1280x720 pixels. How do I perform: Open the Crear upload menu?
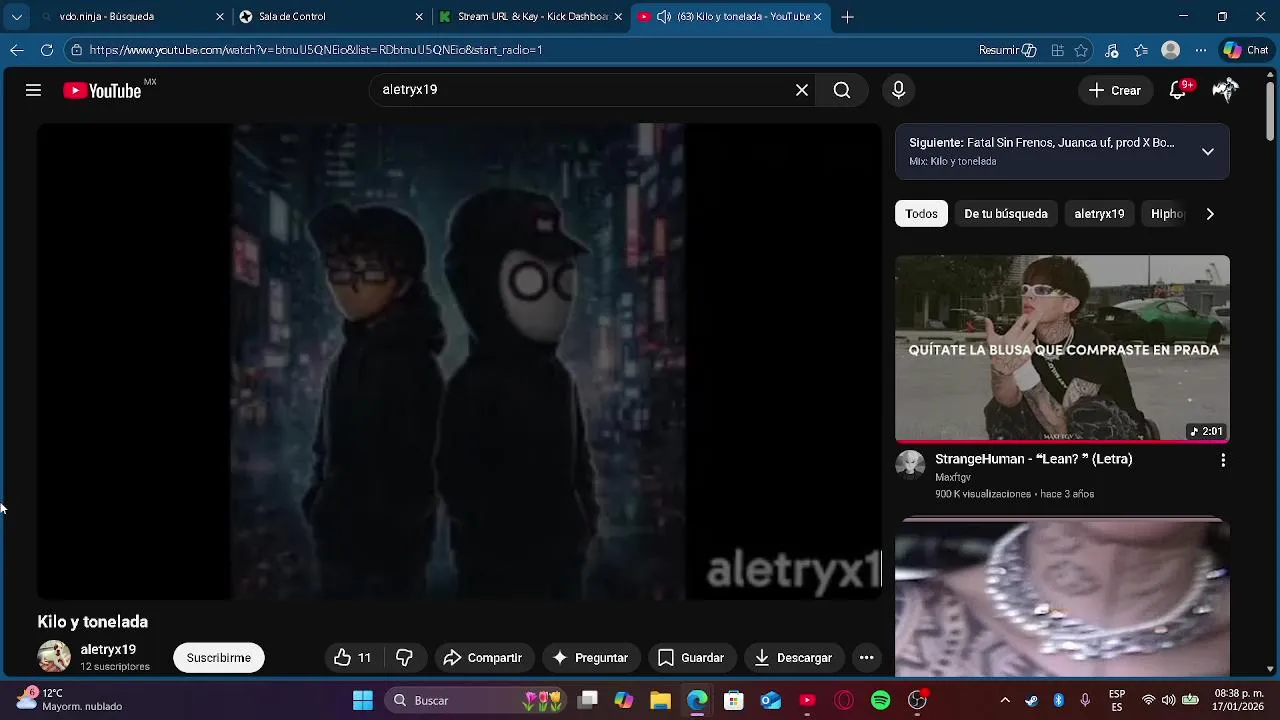[1115, 90]
